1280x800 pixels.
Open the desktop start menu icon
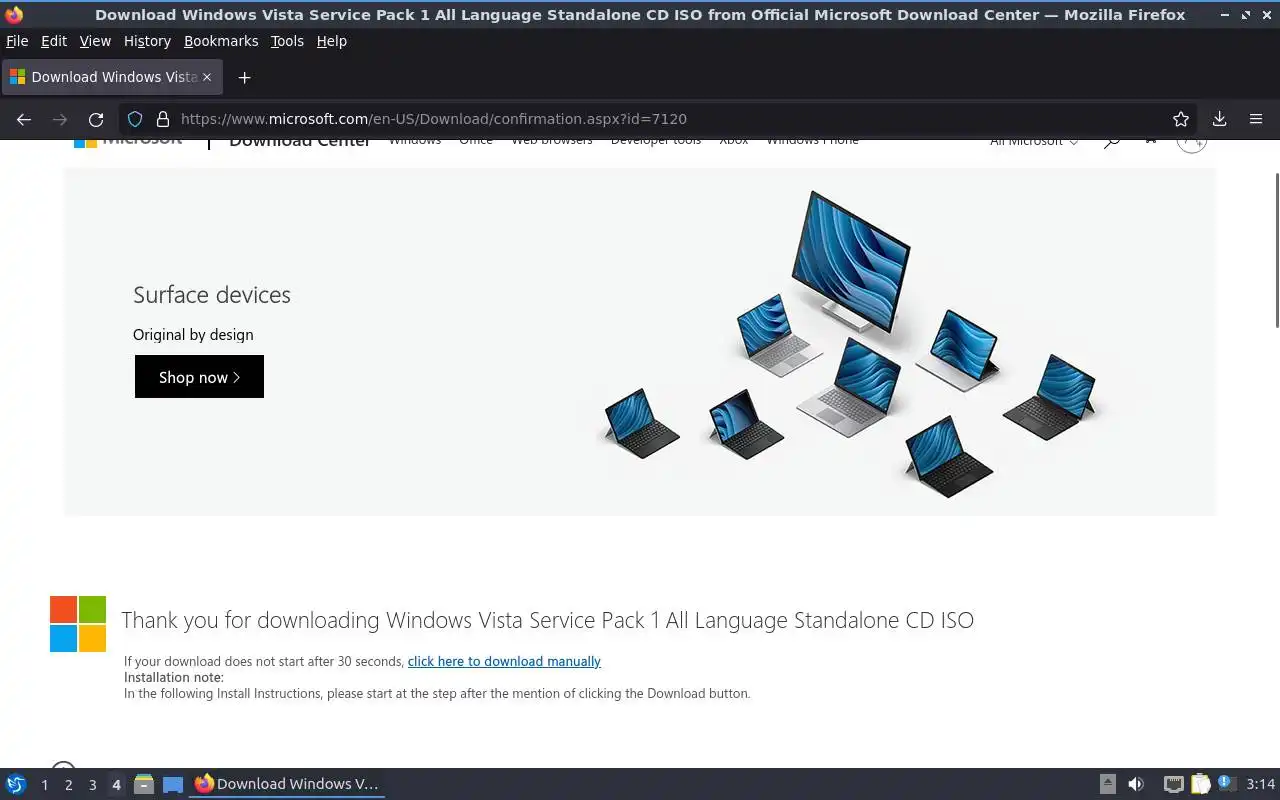click(15, 784)
